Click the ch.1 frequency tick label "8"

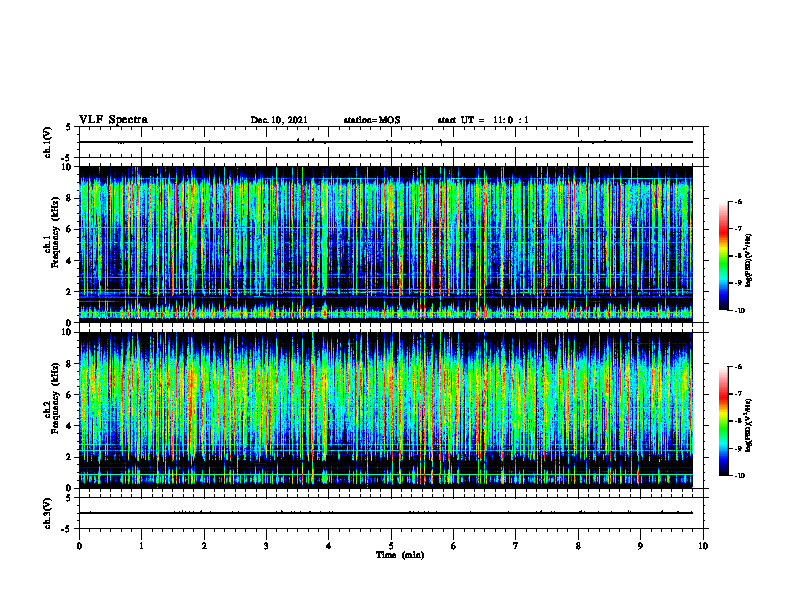[x=69, y=198]
